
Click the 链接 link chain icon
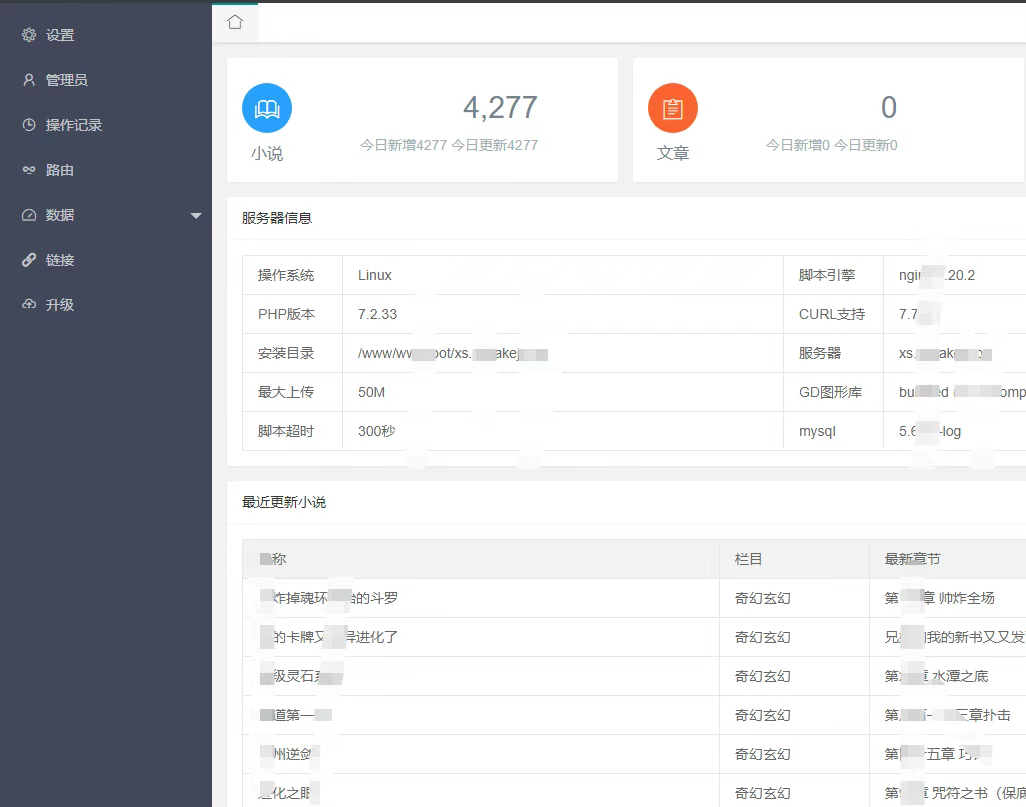[x=28, y=259]
